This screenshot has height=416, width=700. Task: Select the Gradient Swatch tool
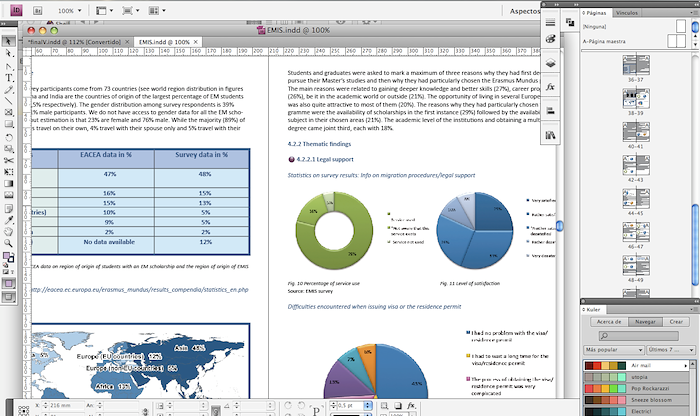[x=8, y=183]
